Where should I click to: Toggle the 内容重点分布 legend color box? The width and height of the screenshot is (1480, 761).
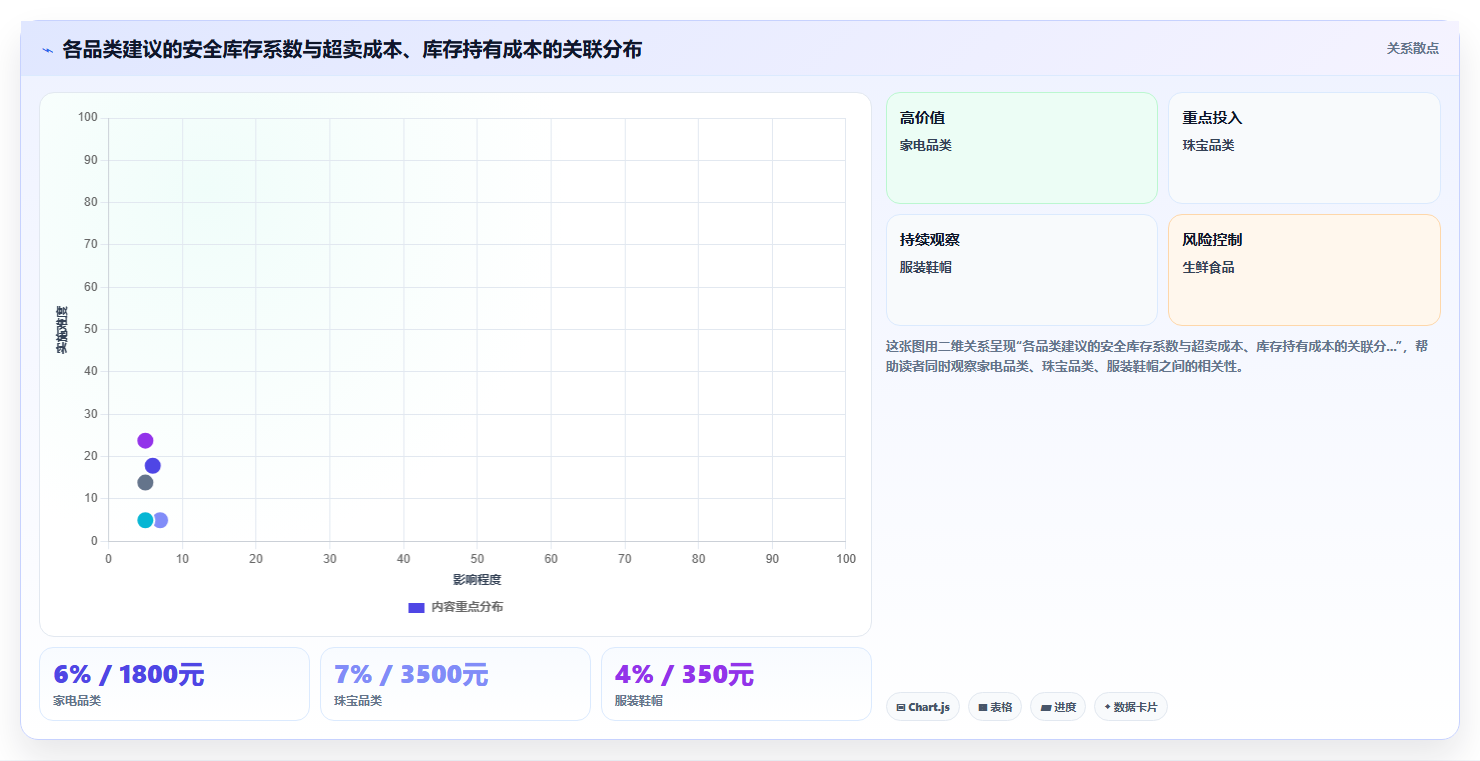tap(417, 607)
